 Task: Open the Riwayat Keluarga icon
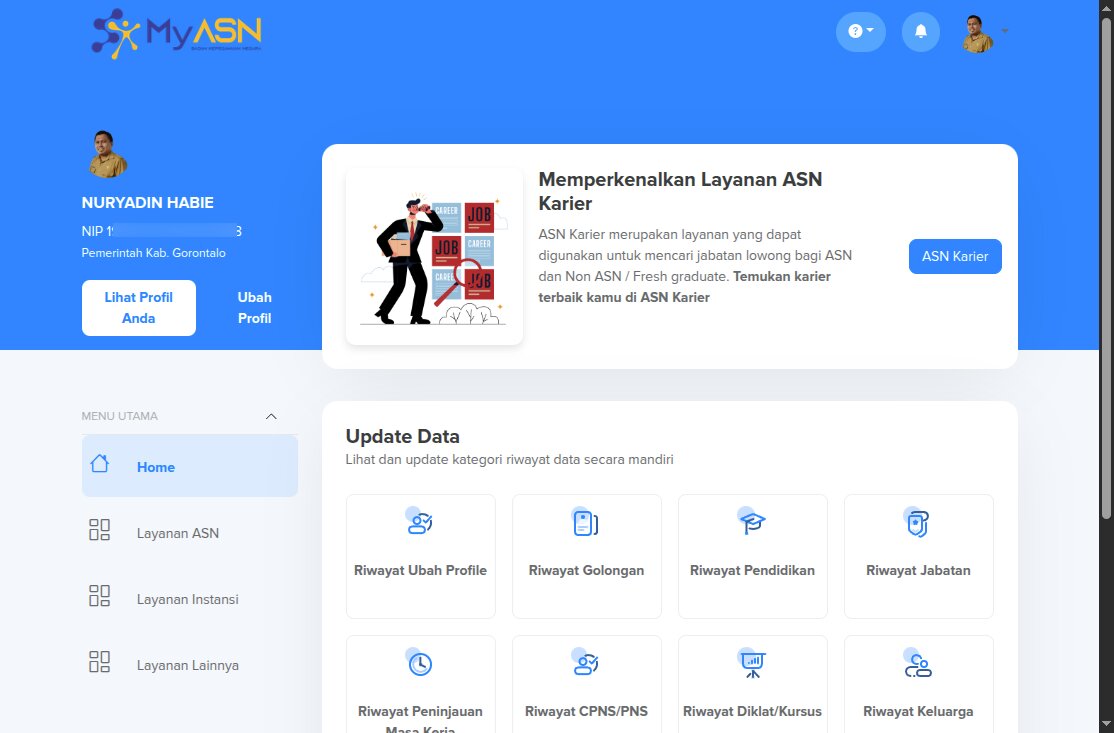918,662
